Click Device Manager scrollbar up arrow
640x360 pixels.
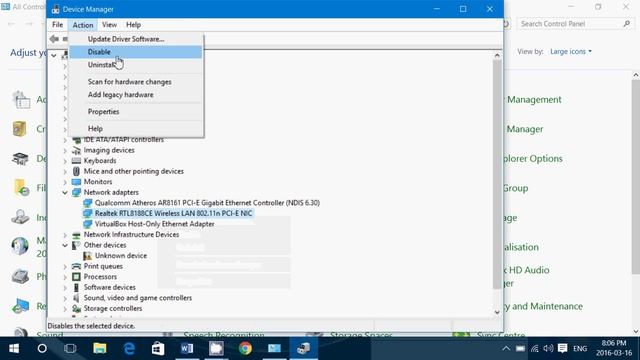(497, 56)
